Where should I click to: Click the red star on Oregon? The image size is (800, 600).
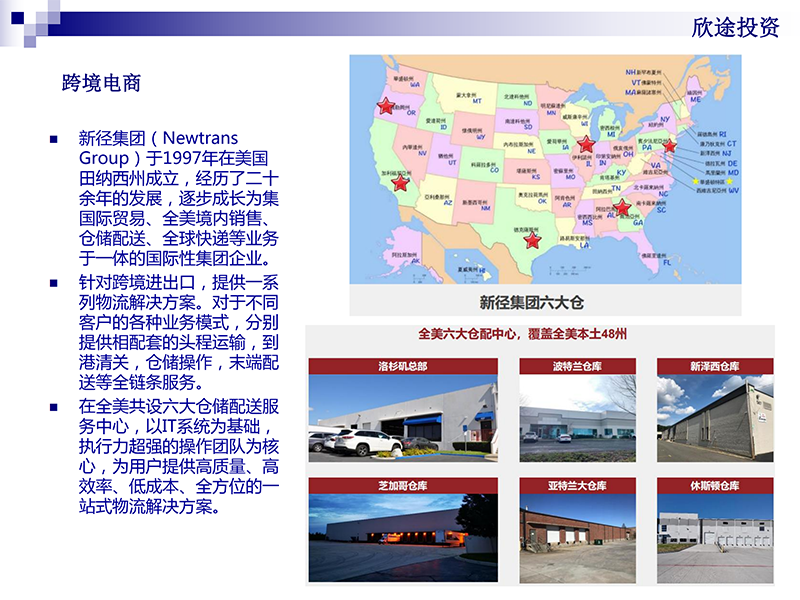click(386, 106)
